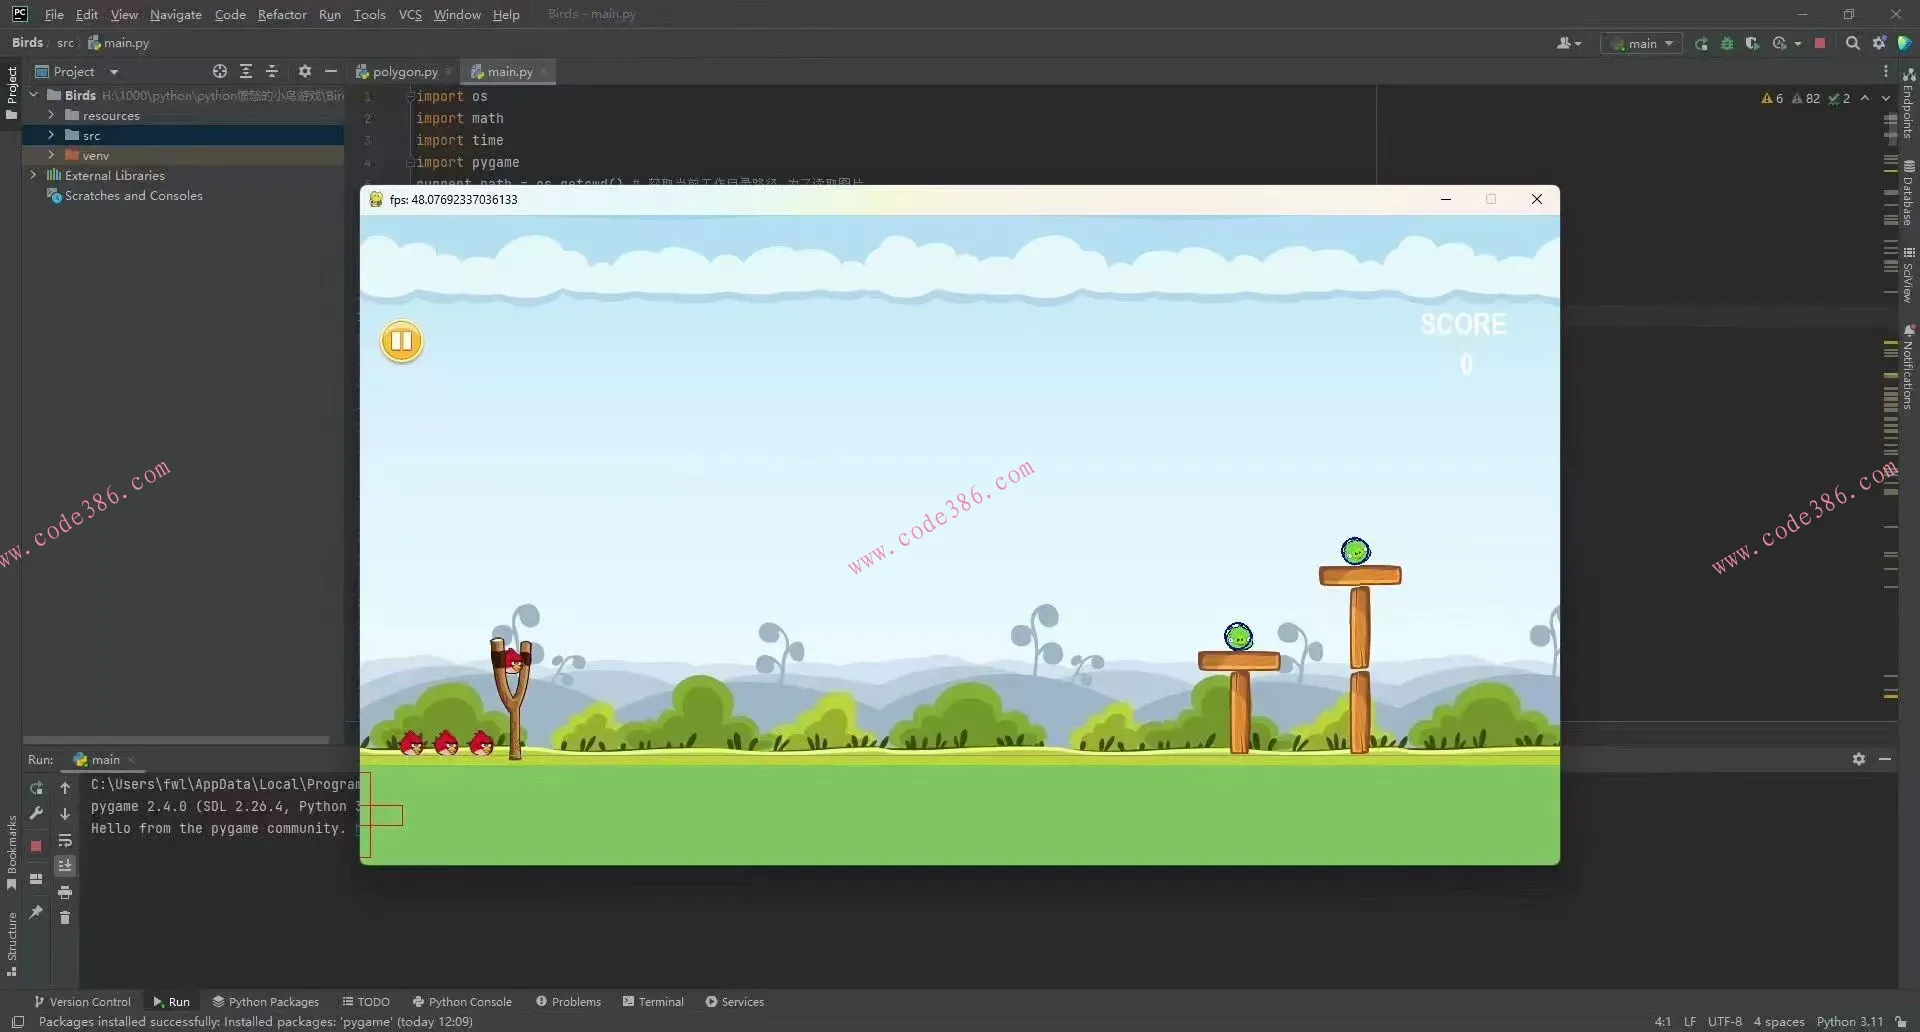The height and width of the screenshot is (1032, 1920).
Task: Toggle soft-wrap in Run console
Action: 65,840
